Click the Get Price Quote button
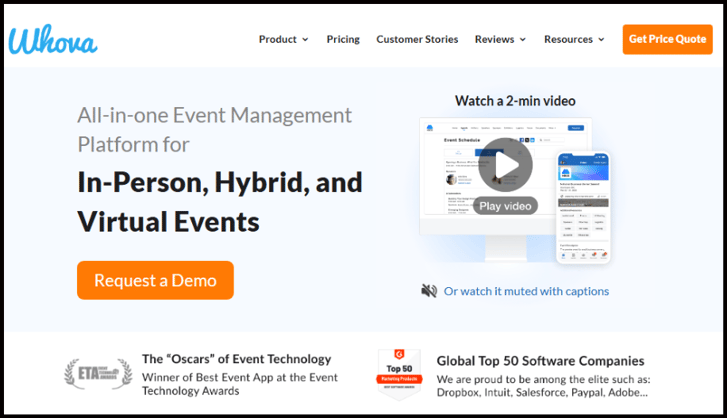 667,39
